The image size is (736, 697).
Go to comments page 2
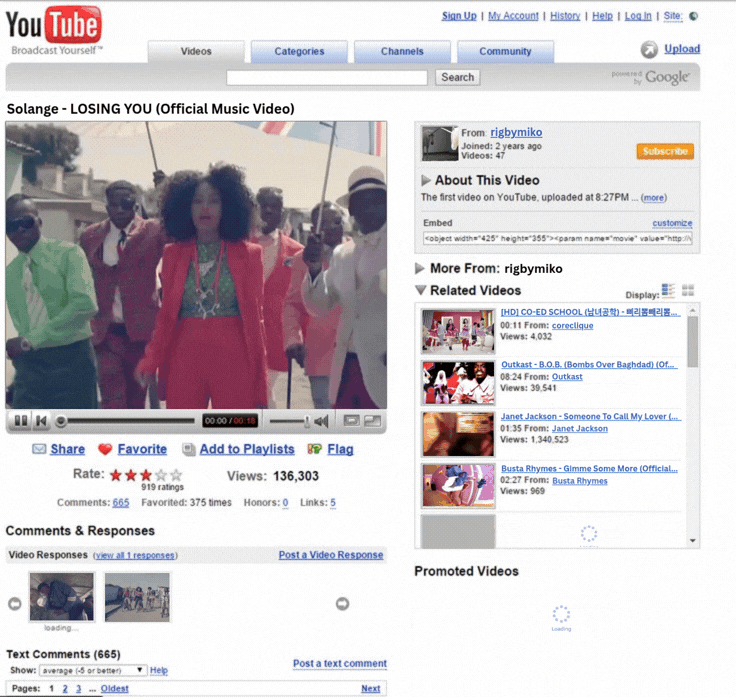[x=65, y=689]
